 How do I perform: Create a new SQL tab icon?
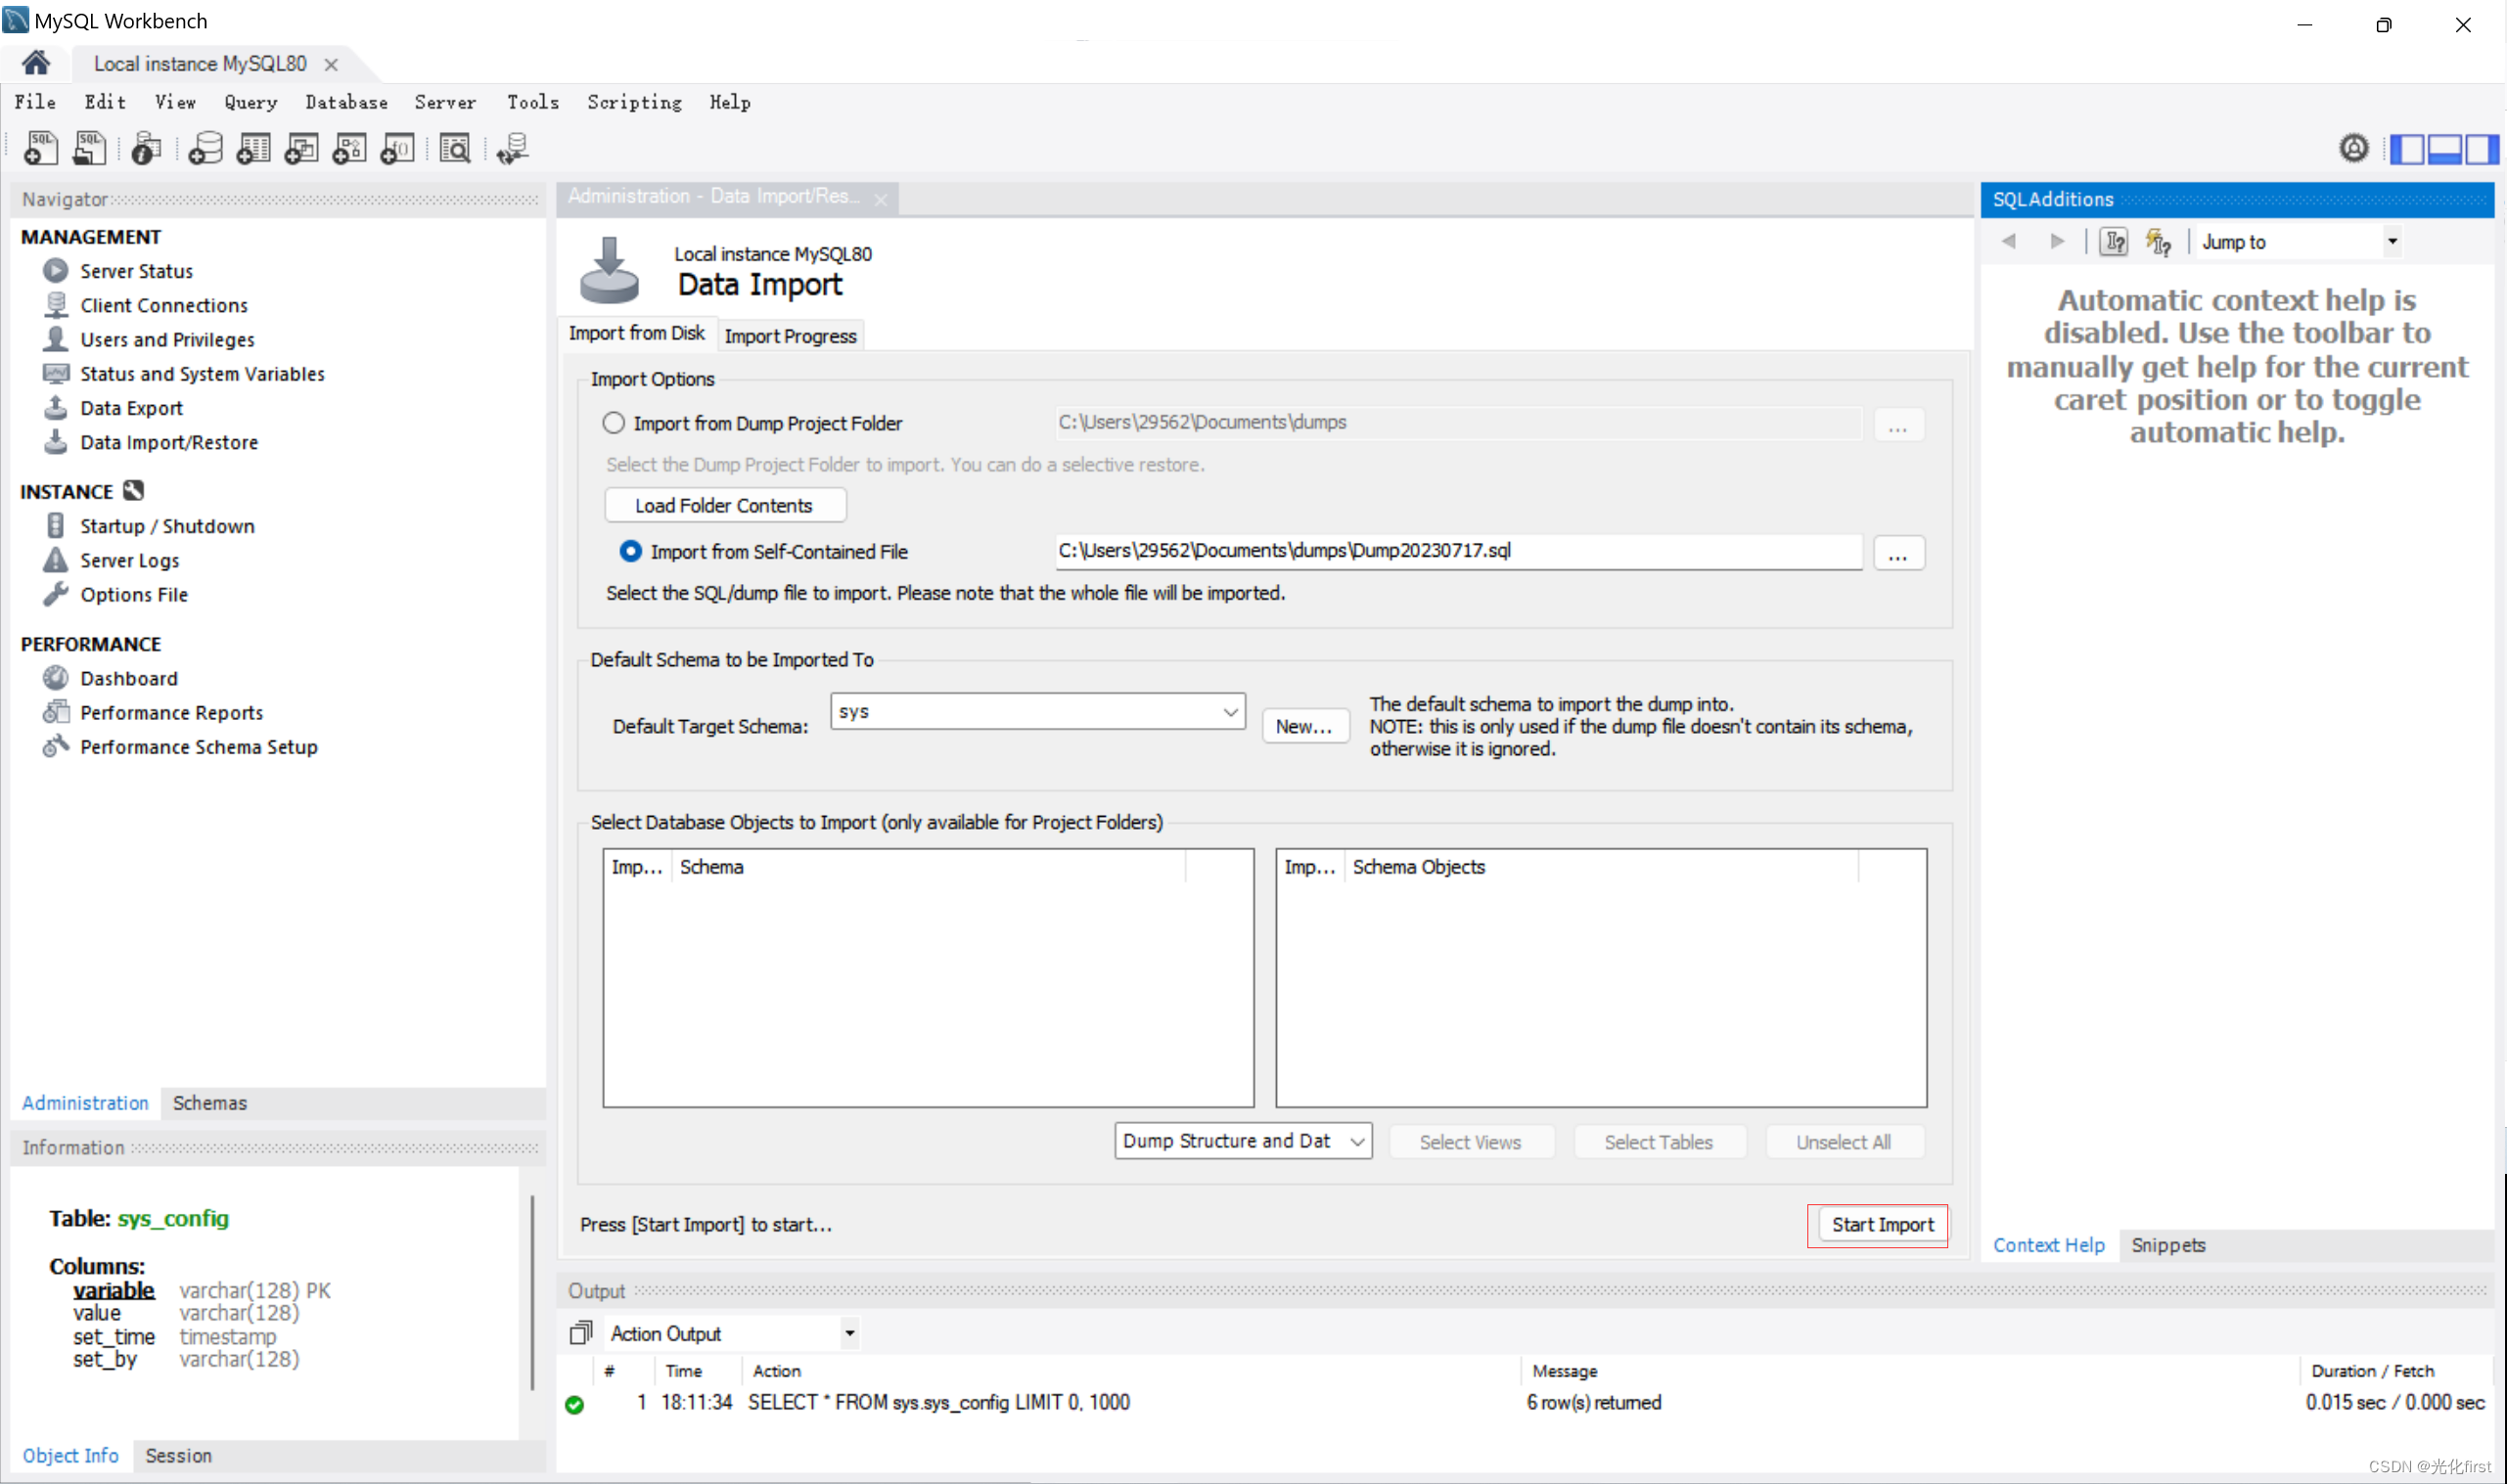click(40, 148)
